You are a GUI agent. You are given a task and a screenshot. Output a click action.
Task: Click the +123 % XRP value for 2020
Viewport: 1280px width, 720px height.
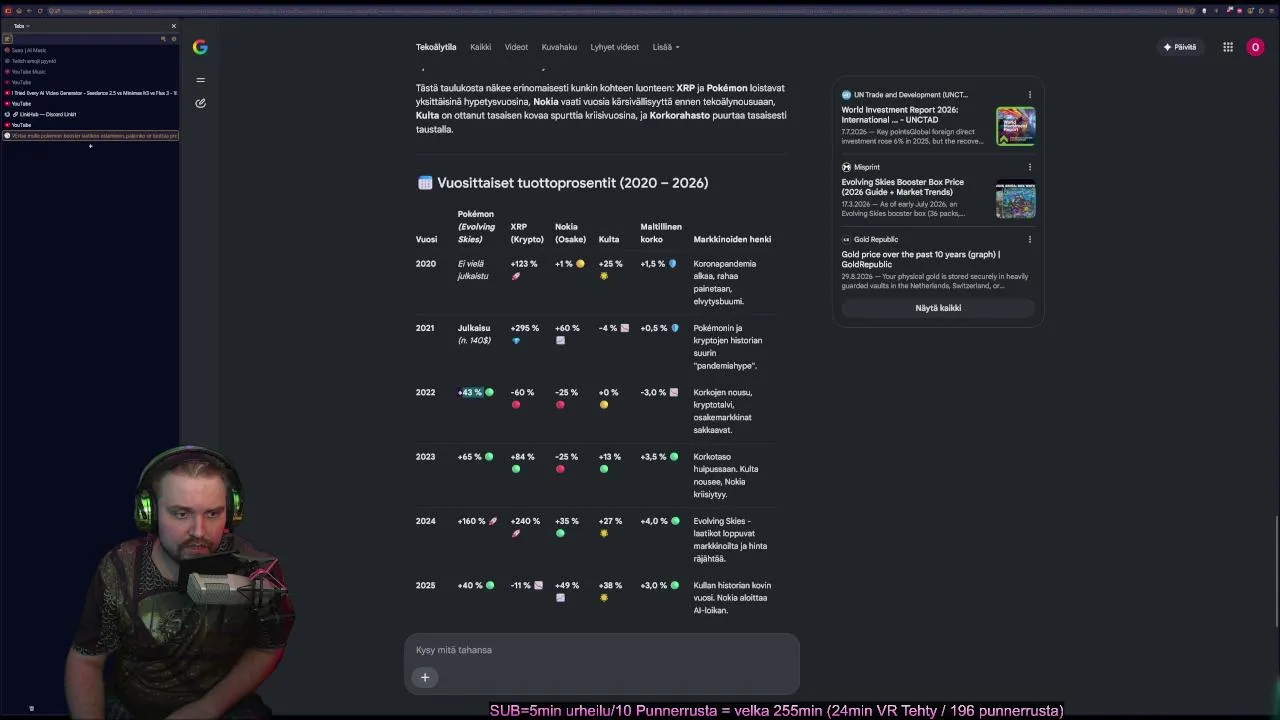pos(524,264)
